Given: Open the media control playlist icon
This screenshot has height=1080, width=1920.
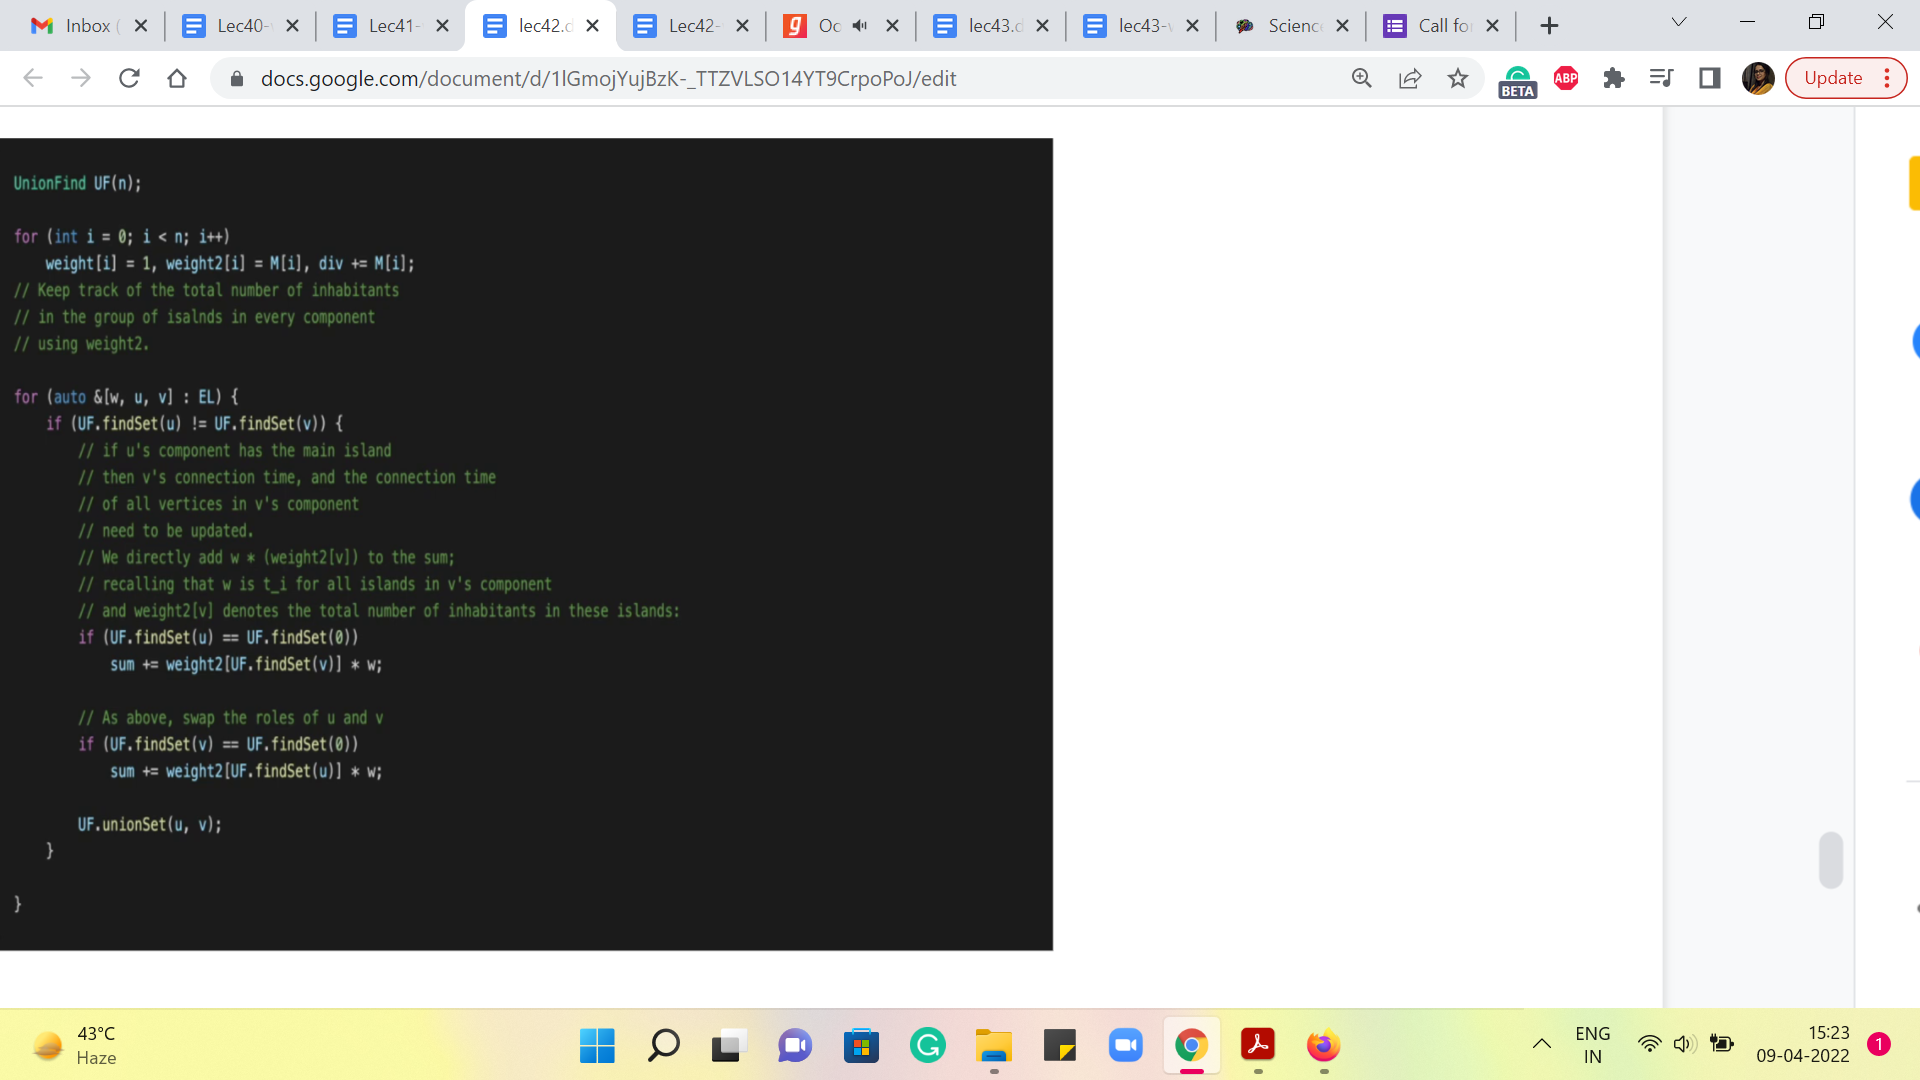Looking at the screenshot, I should coord(1662,78).
